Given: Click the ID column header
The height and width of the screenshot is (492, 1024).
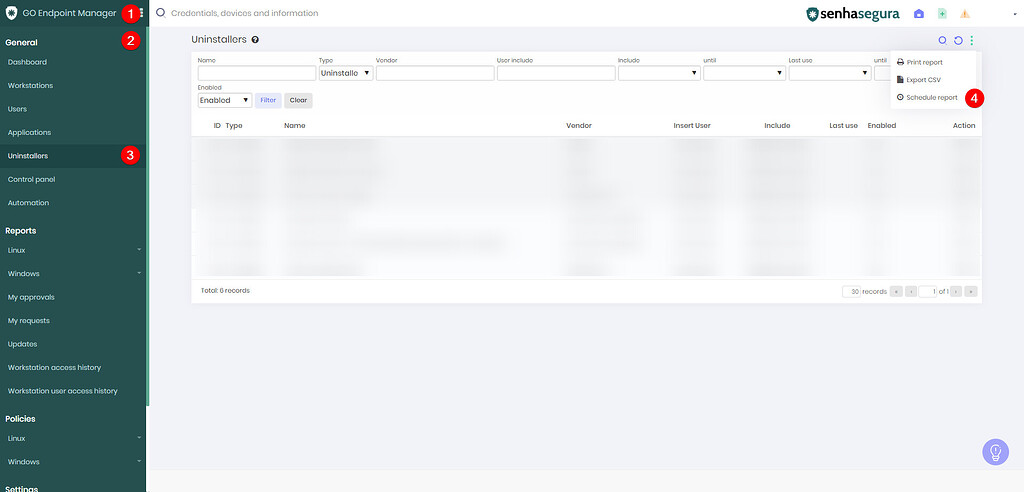Looking at the screenshot, I should [217, 125].
